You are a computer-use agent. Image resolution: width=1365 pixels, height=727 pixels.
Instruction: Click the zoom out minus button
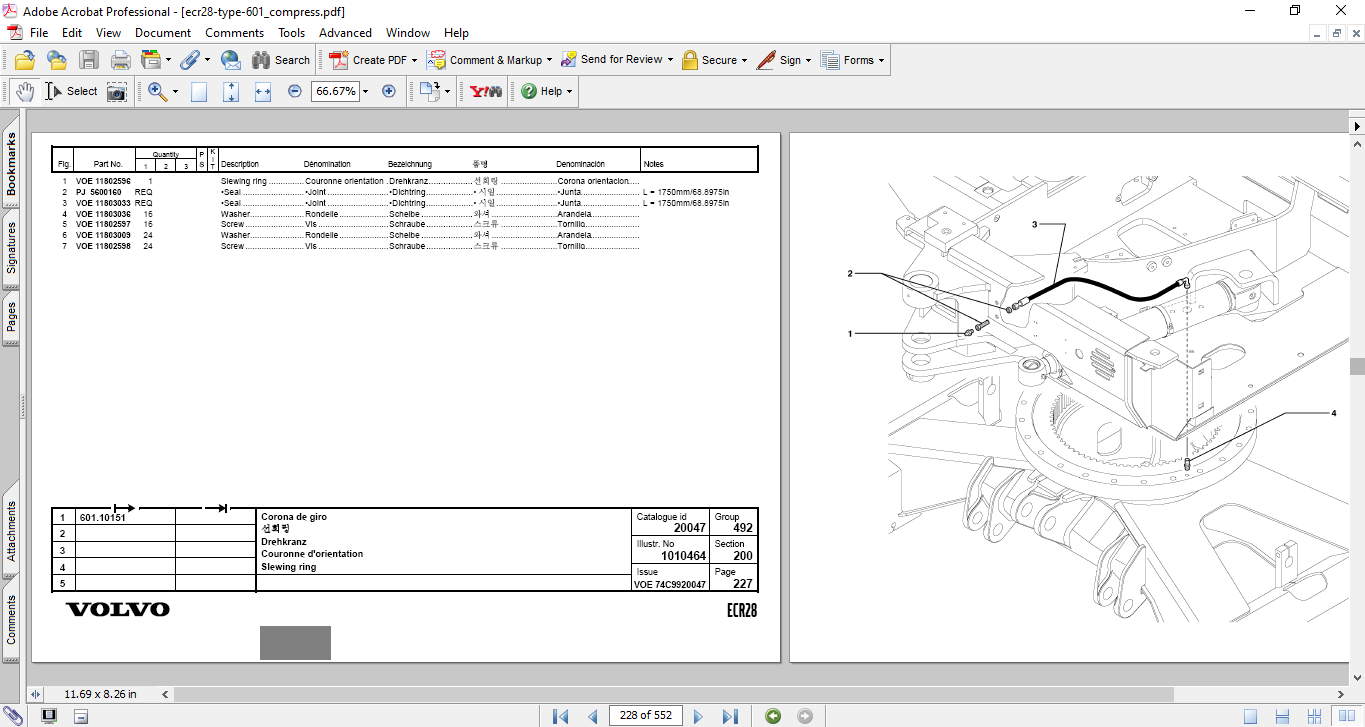(x=295, y=91)
